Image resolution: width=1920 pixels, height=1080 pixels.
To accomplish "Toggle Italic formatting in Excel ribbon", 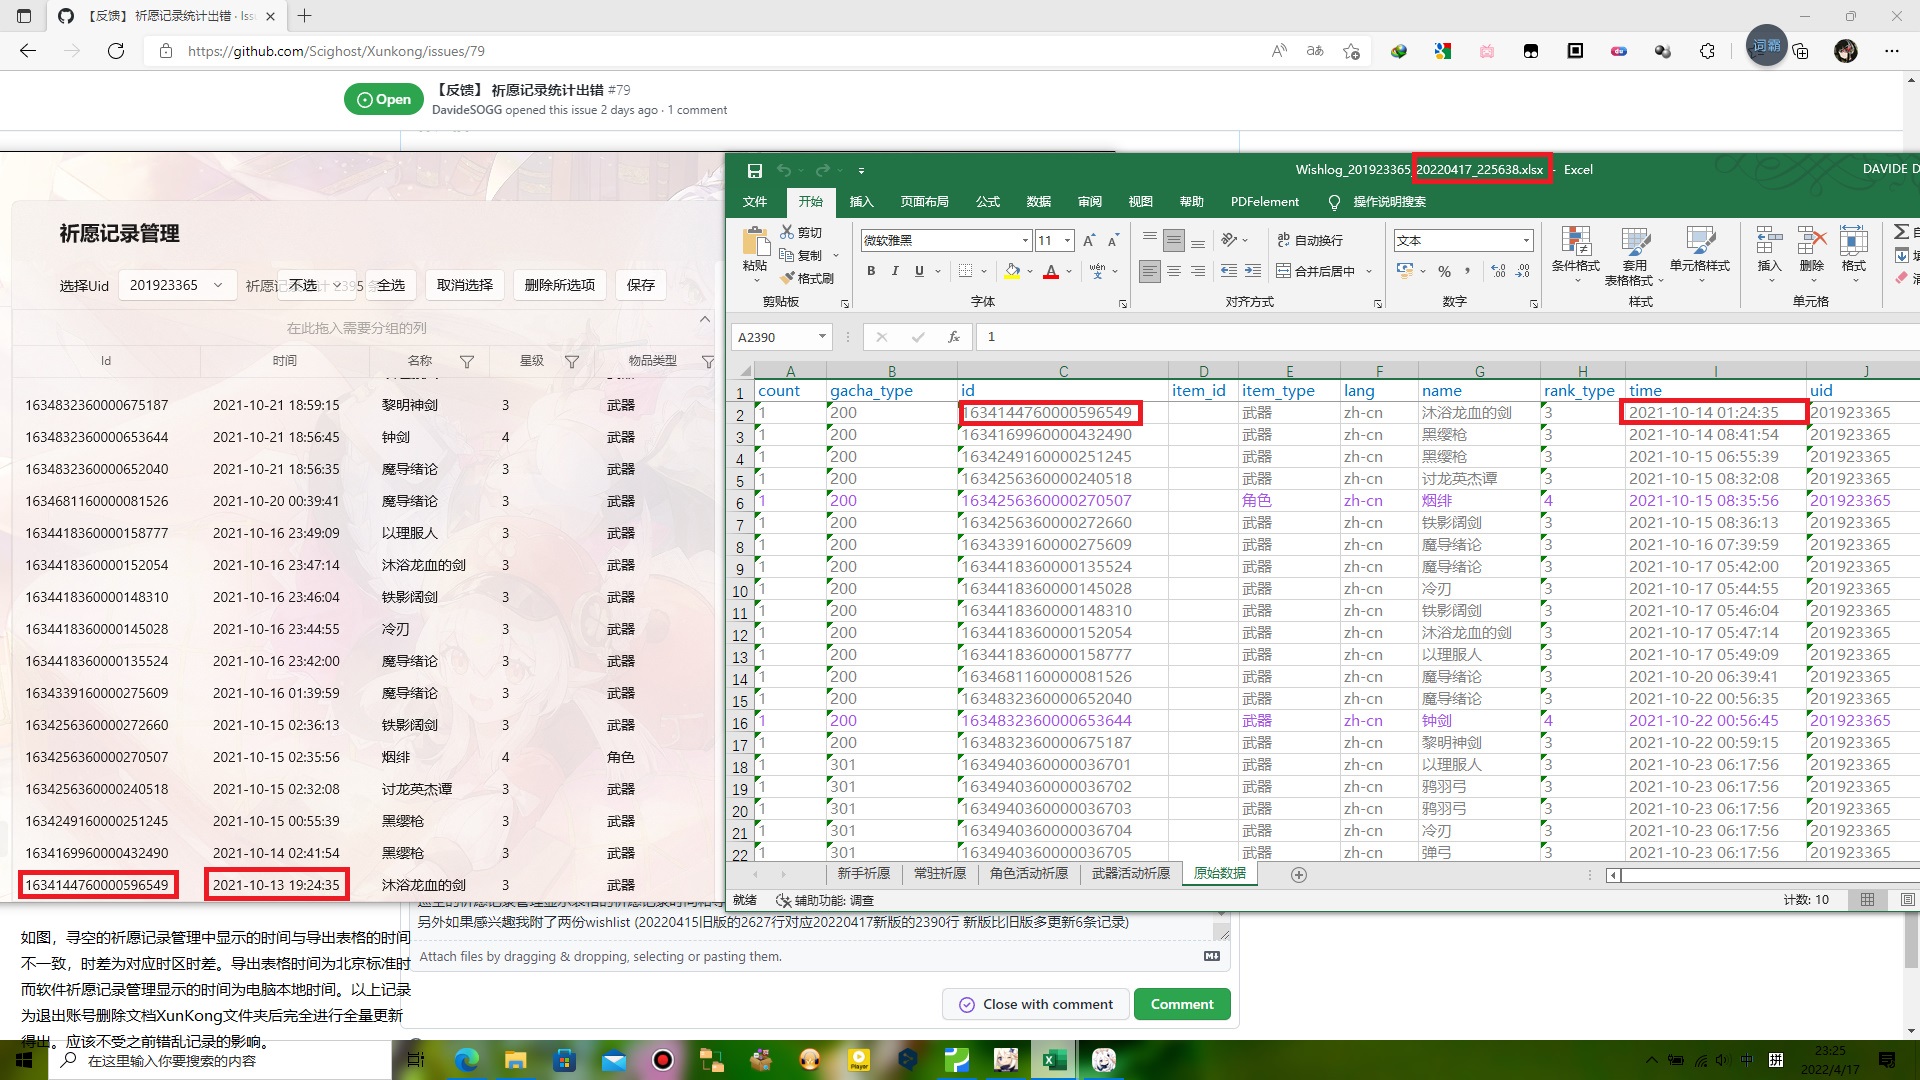I will (x=895, y=271).
